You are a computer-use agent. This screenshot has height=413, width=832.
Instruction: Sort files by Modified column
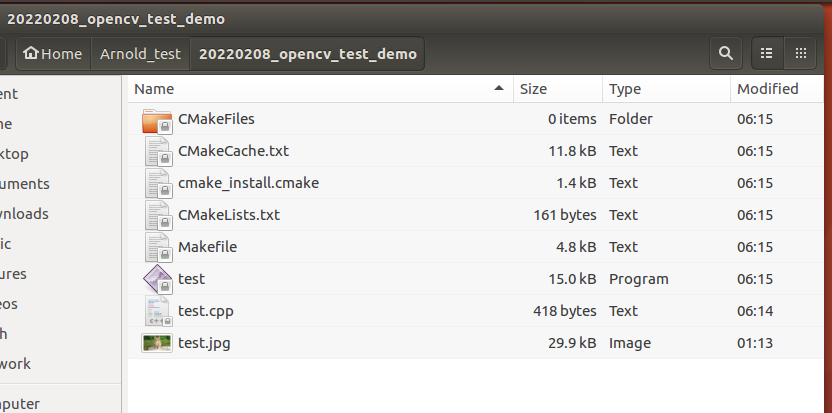[x=767, y=89]
